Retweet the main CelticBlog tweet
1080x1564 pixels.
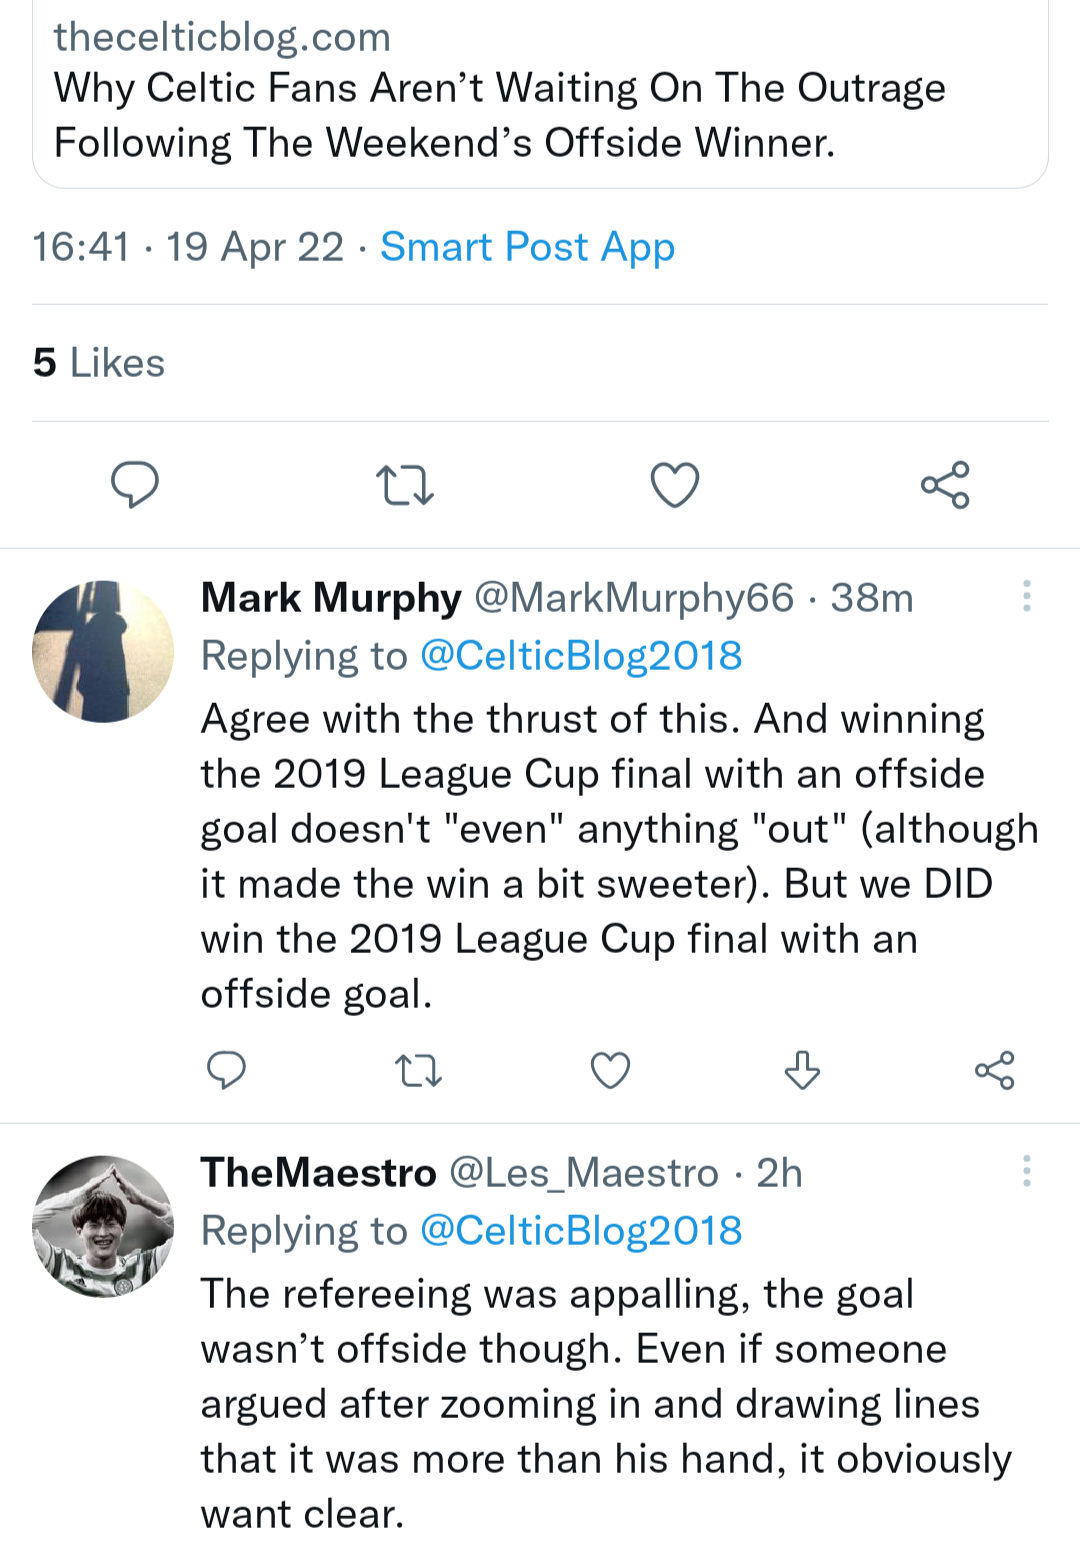point(404,485)
